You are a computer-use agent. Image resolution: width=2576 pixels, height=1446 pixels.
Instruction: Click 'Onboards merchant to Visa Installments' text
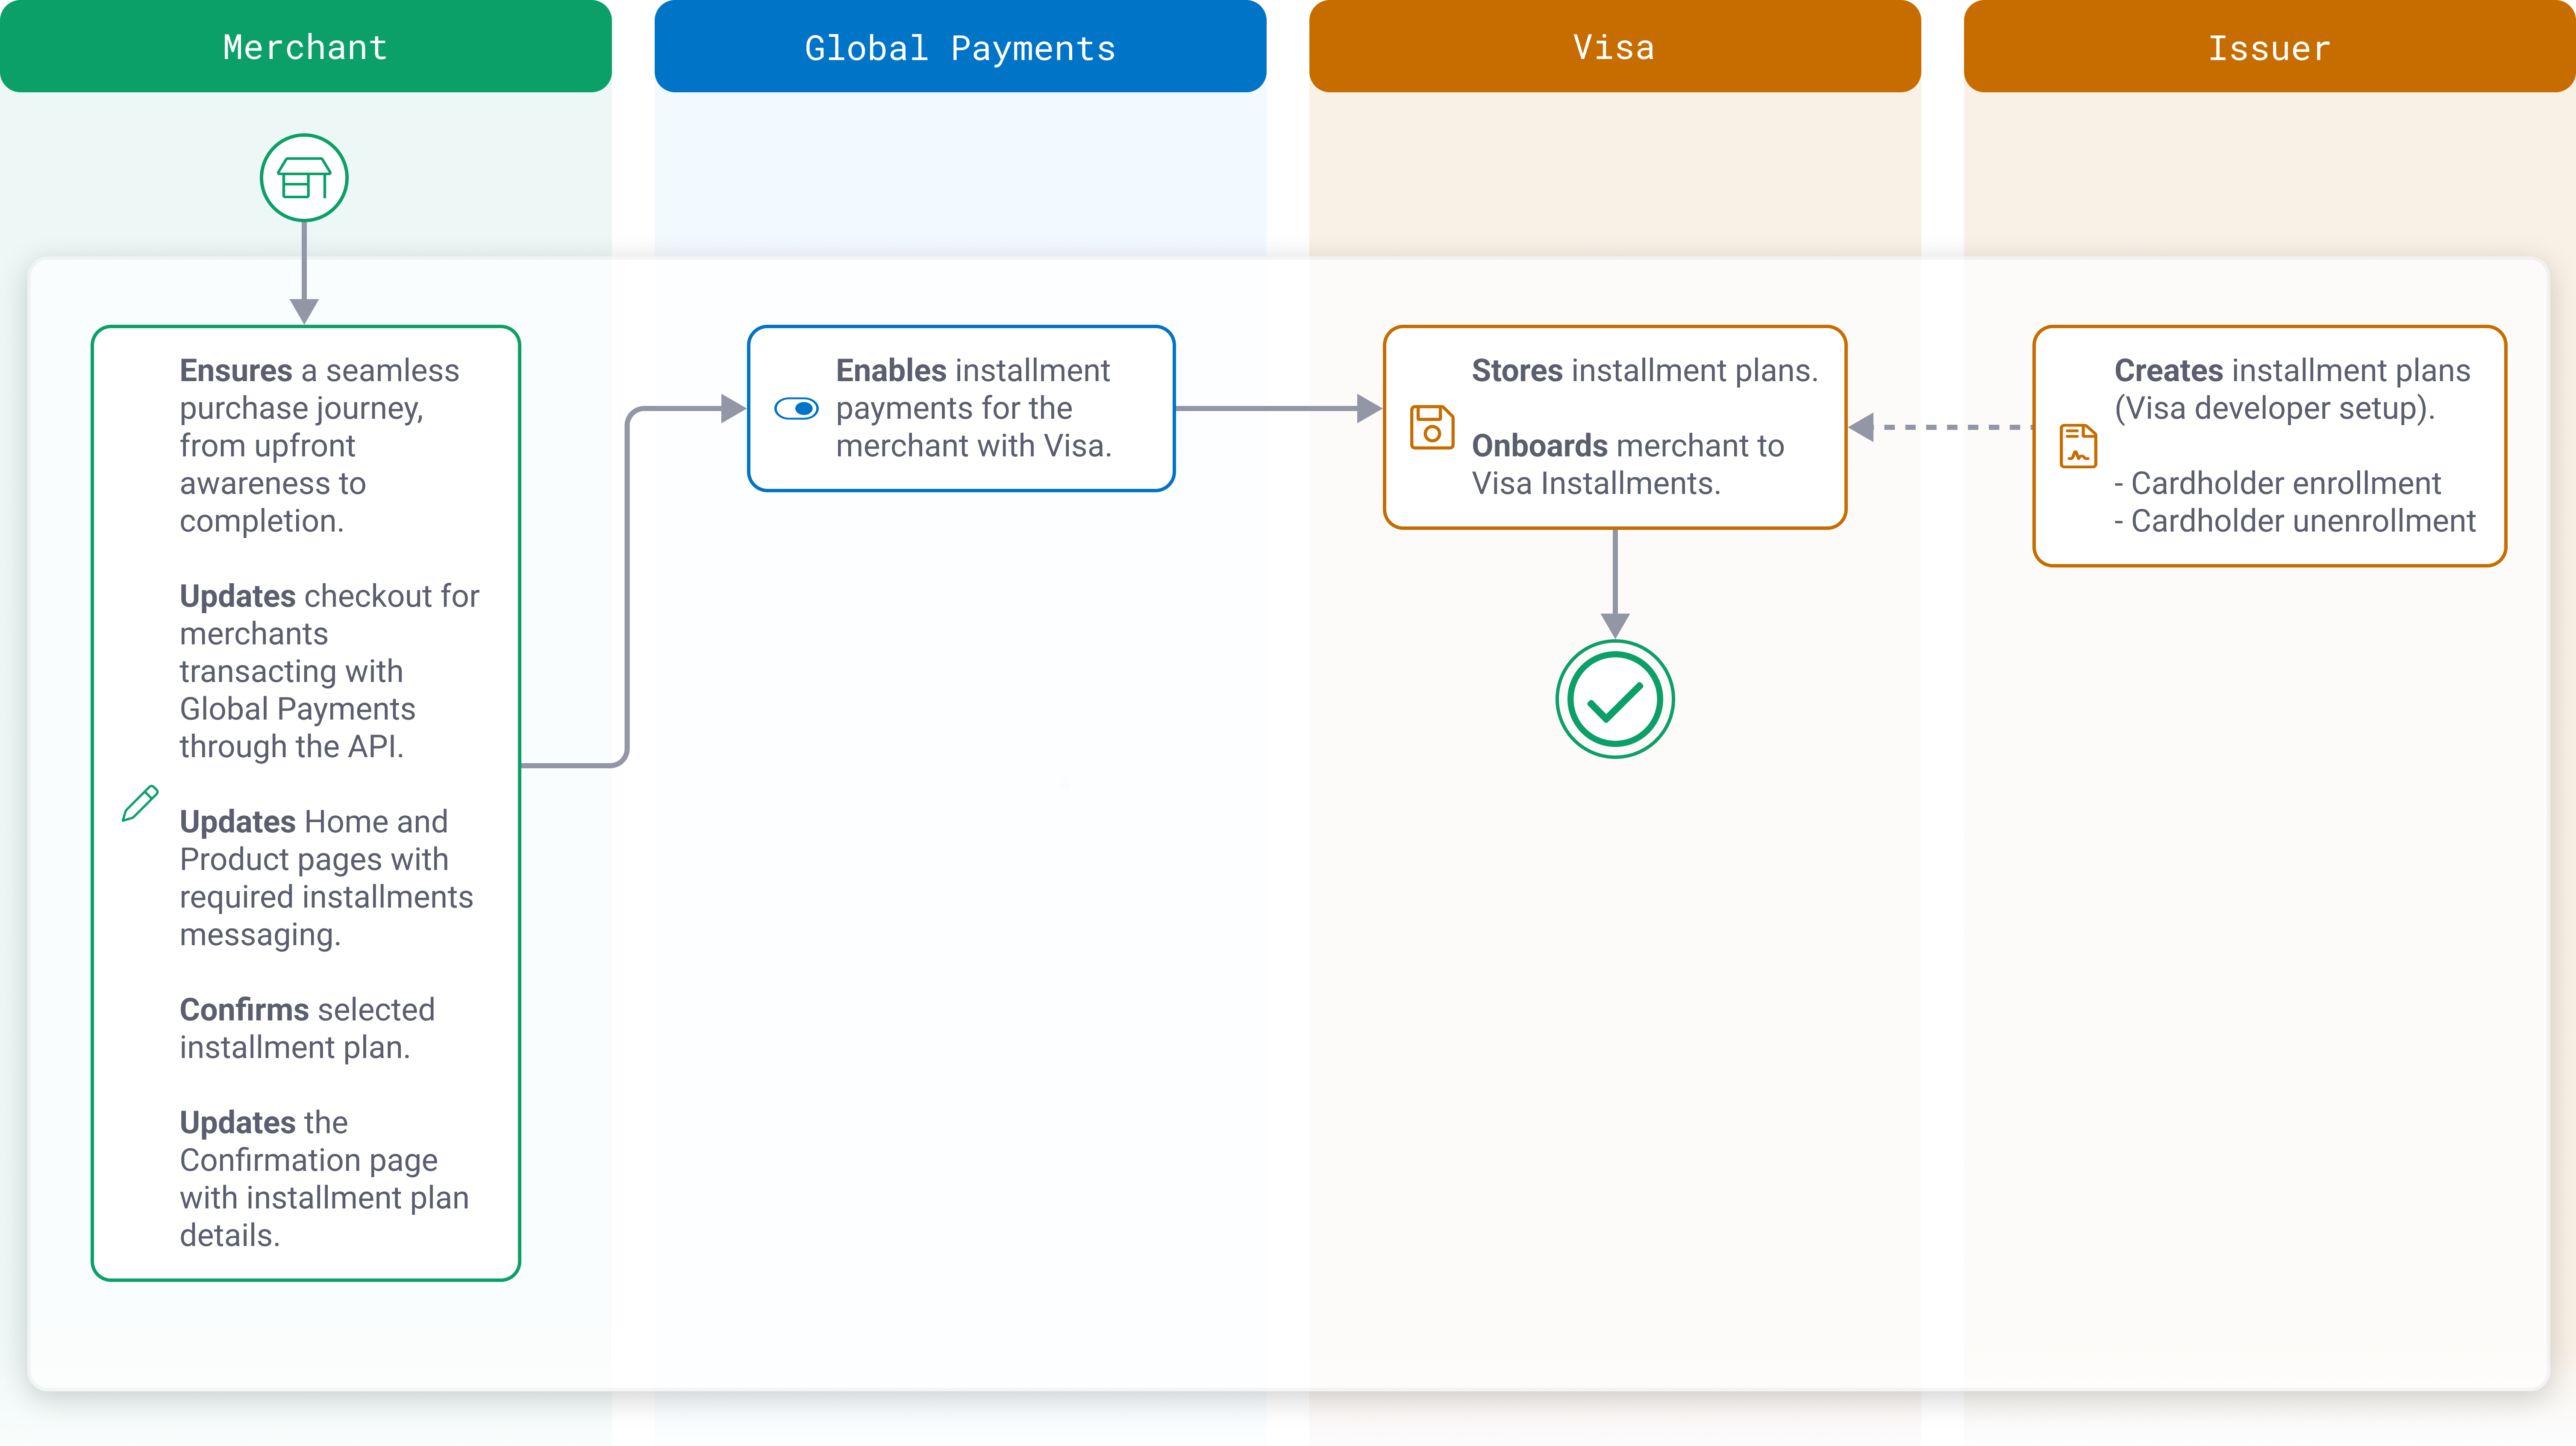pos(1628,465)
